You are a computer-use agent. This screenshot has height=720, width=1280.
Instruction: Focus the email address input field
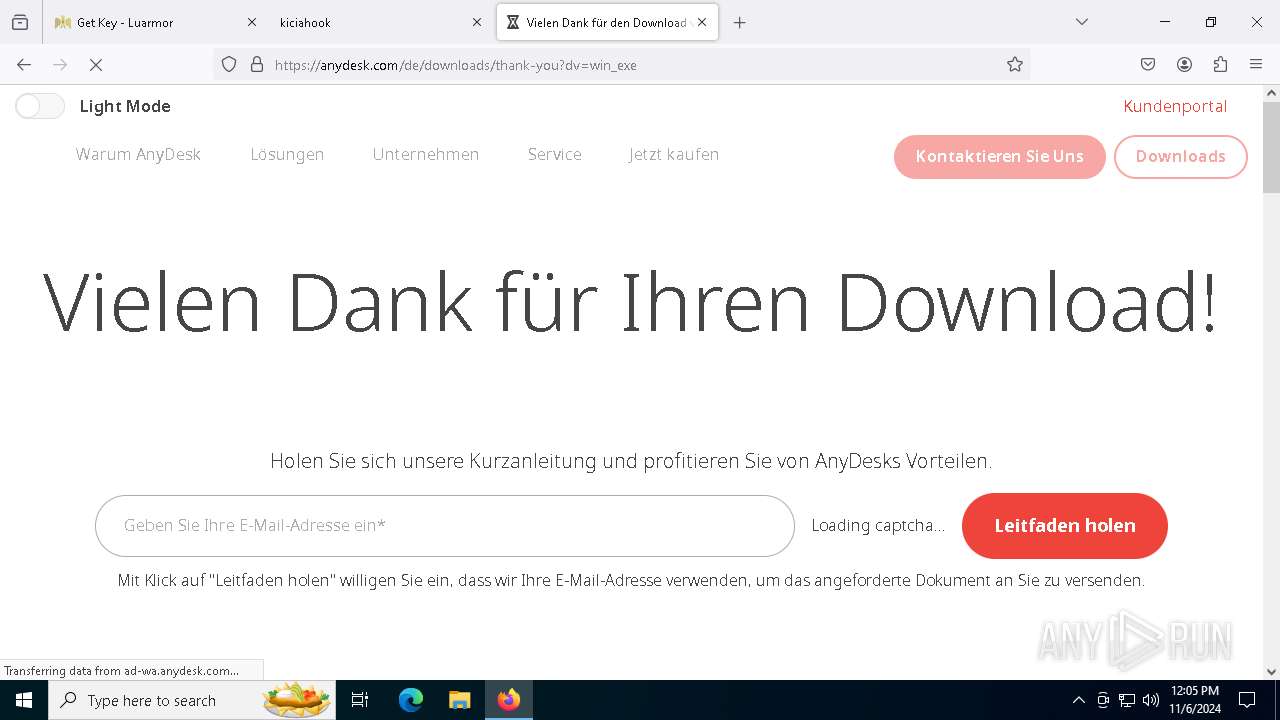click(445, 525)
